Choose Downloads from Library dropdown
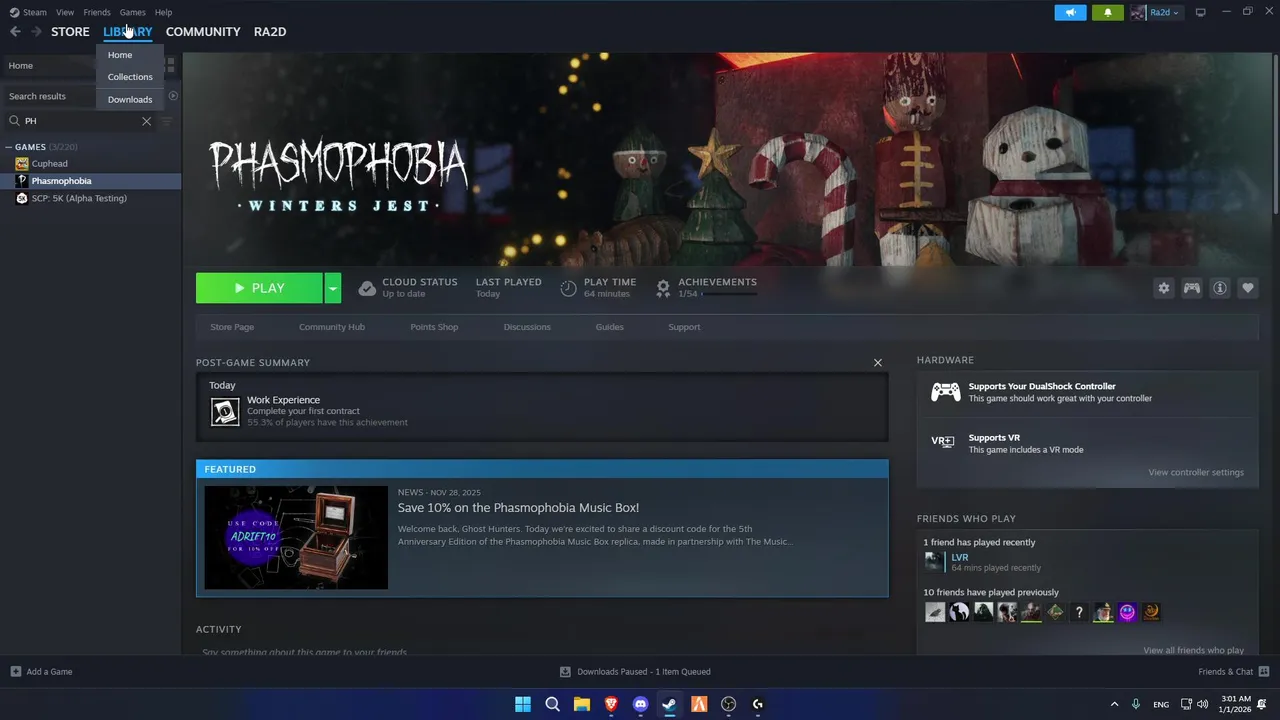This screenshot has width=1280, height=720. 130,100
